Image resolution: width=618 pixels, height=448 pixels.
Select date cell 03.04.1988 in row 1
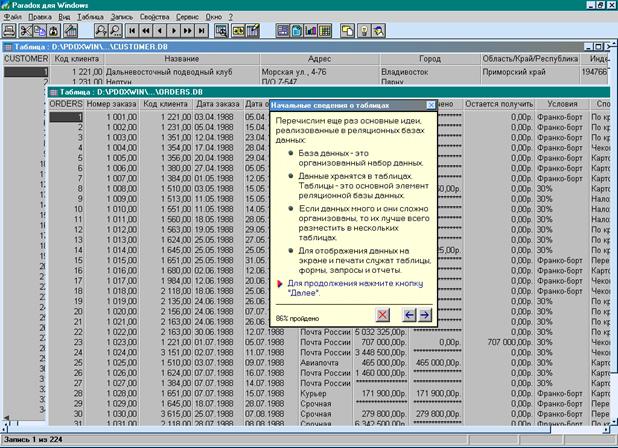click(218, 117)
